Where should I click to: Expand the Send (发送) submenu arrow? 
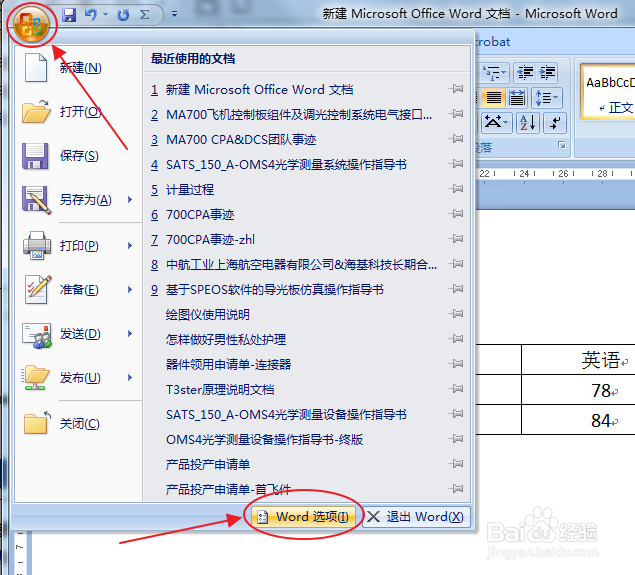130,334
